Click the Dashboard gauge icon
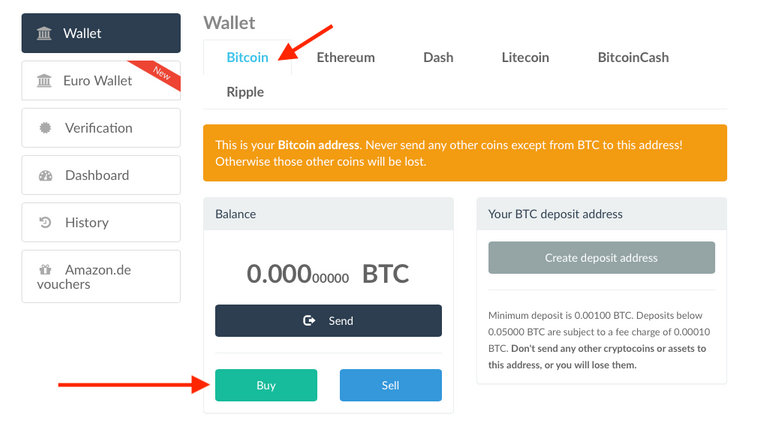This screenshot has height=423, width=768. click(x=46, y=175)
